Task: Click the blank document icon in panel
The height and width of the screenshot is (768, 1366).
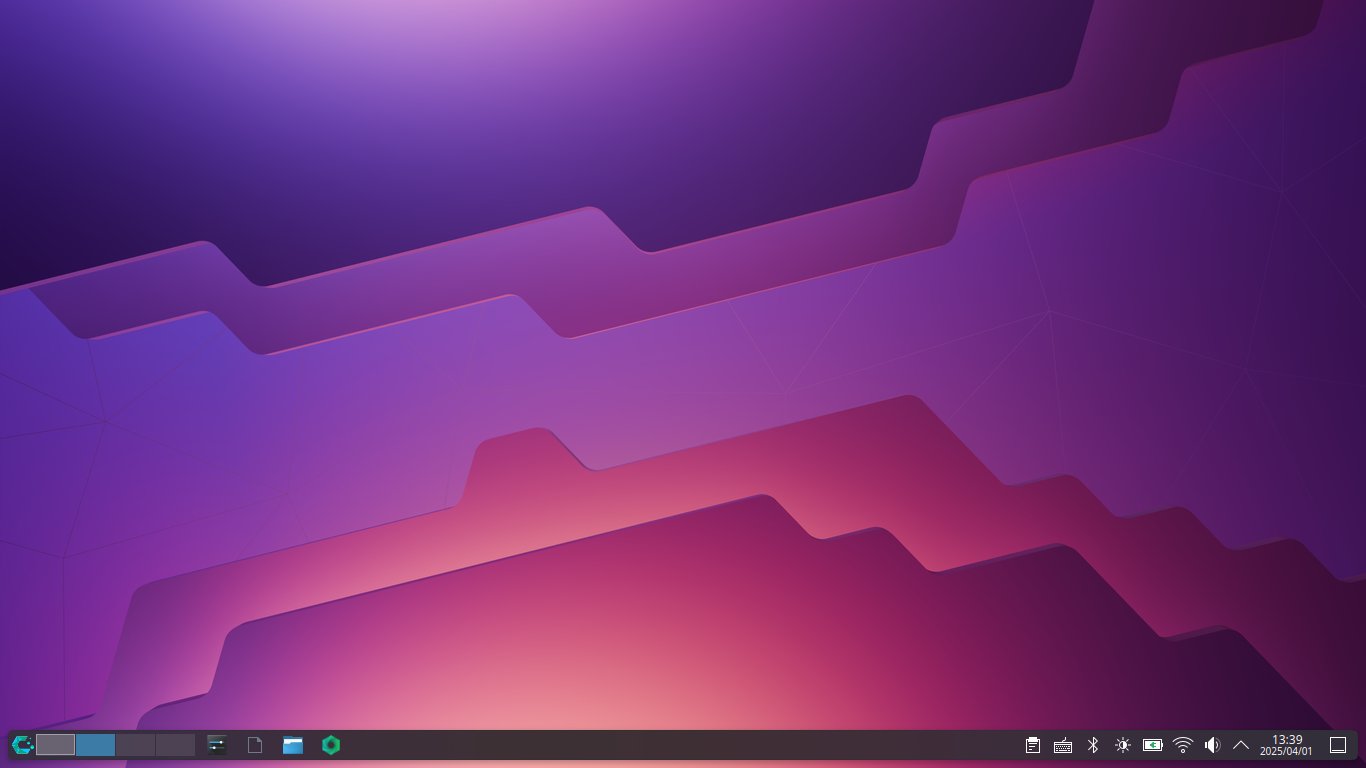Action: coord(255,745)
